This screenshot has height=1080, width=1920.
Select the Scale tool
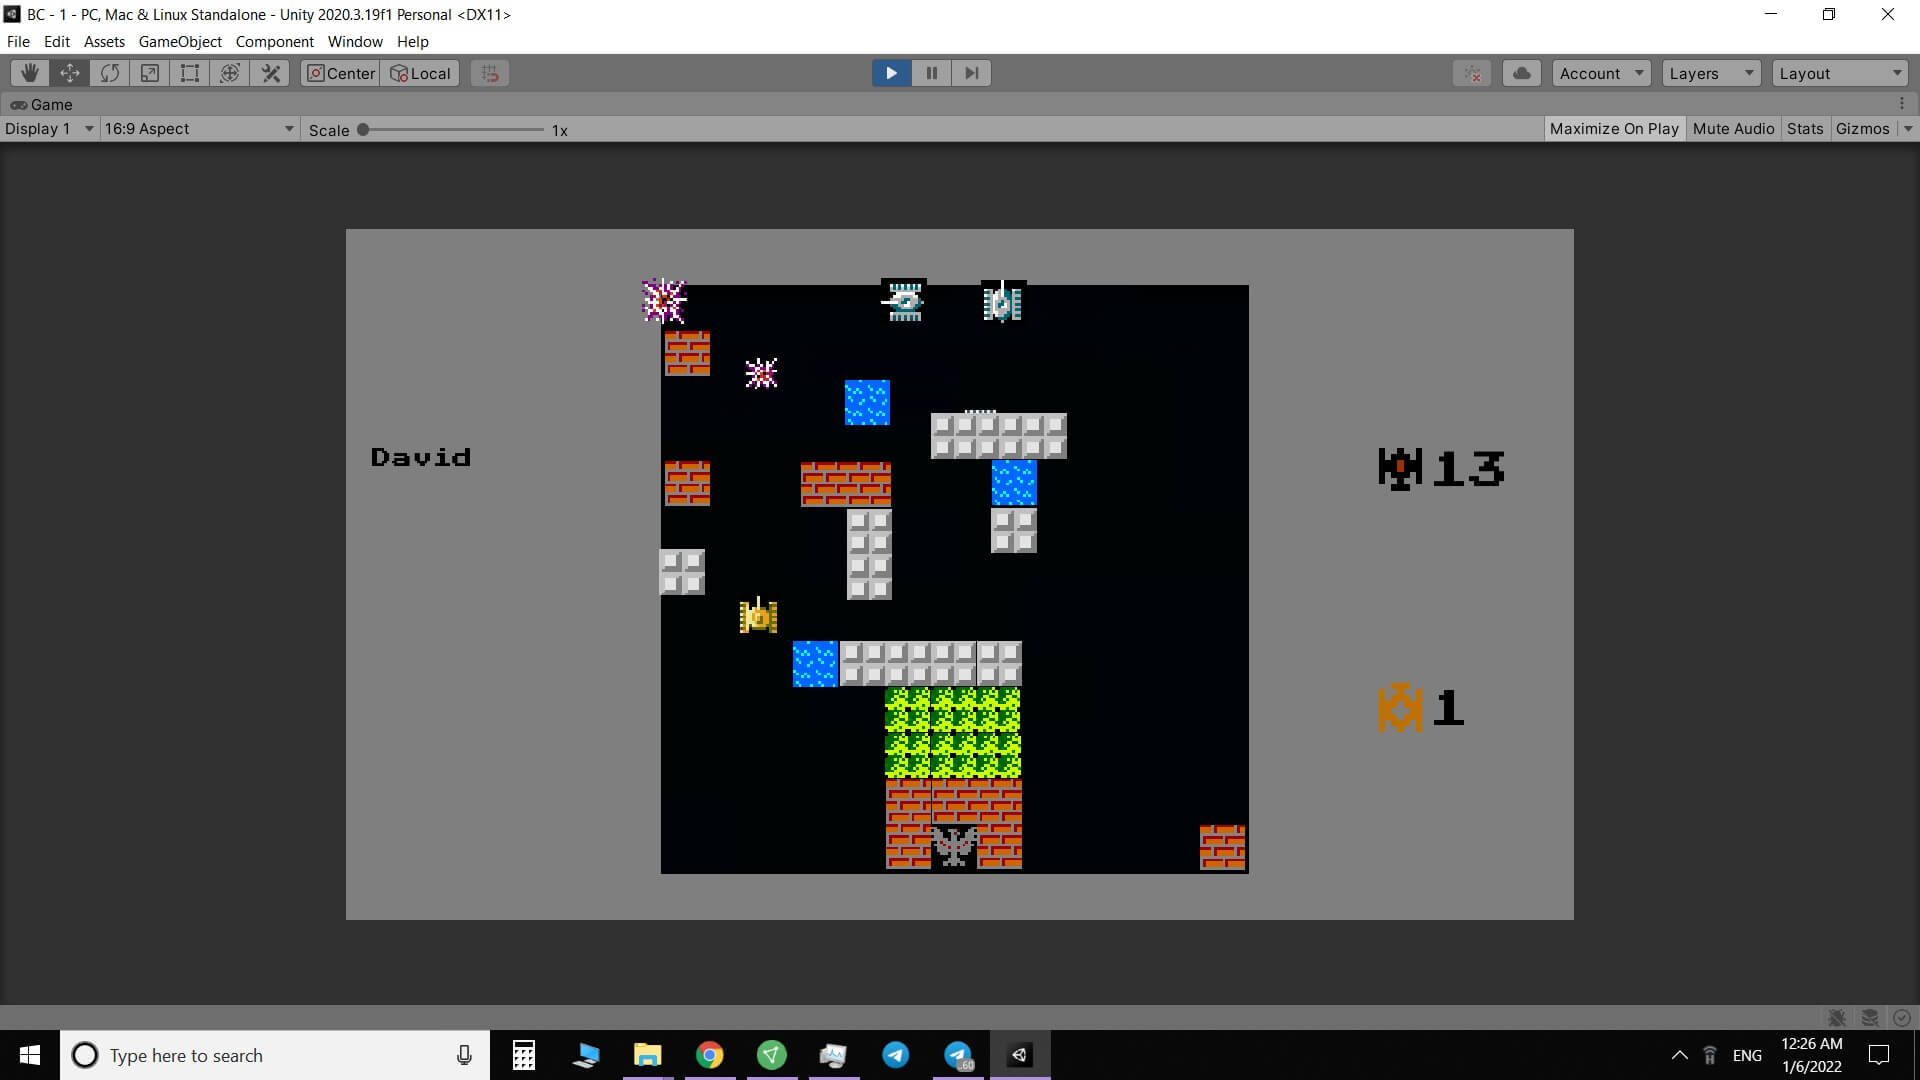pos(150,73)
